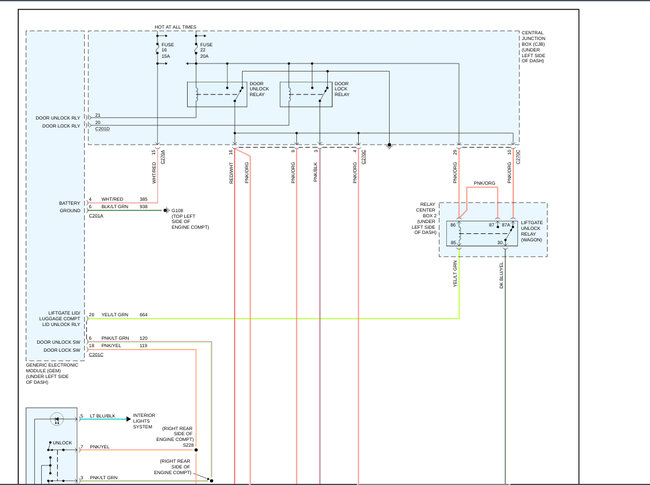Select the DOOR LOCK RLY pin label
Image resolution: width=650 pixels, height=485 pixels.
(61, 126)
